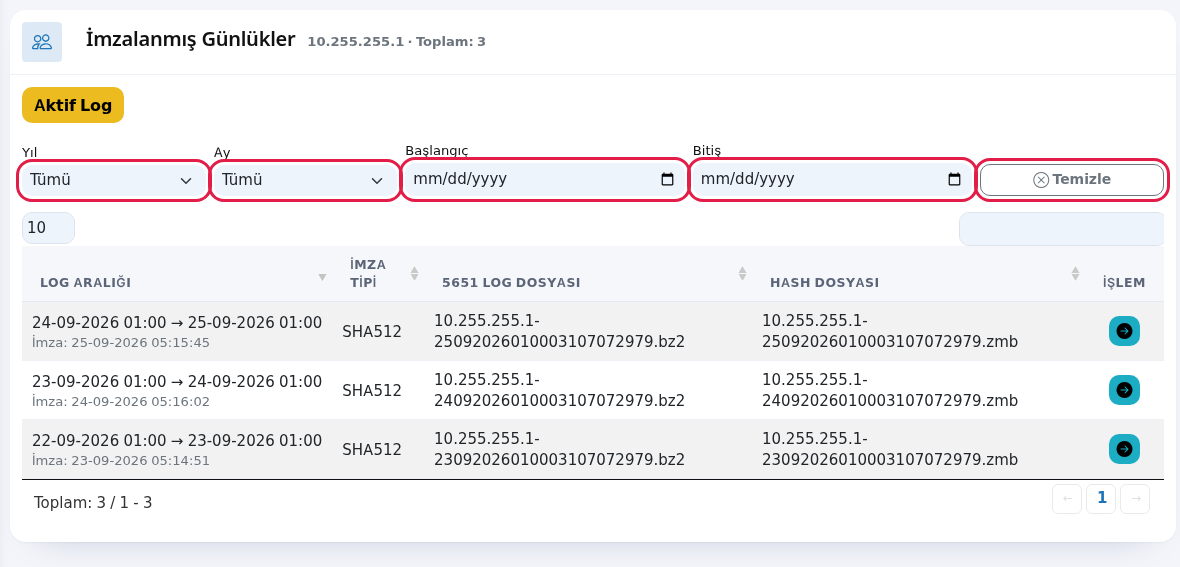Image resolution: width=1180 pixels, height=567 pixels.
Task: Open action for the 22-09-2026 to 23-09-2026 row
Action: pos(1124,449)
